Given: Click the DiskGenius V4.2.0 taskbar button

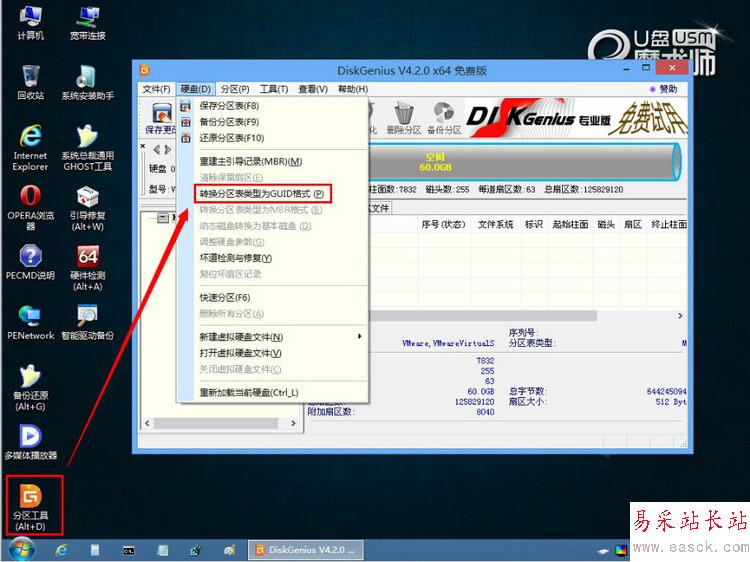Looking at the screenshot, I should pos(306,550).
